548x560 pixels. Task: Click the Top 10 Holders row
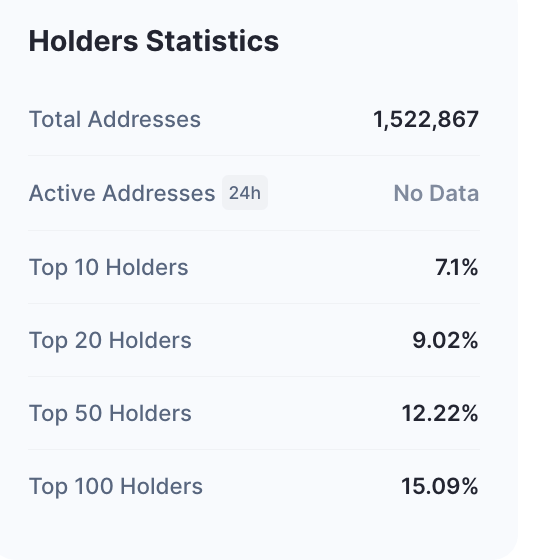click(x=254, y=267)
